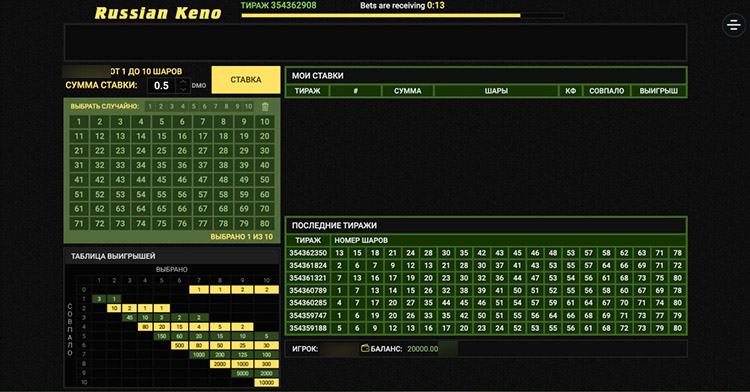Select number 21 on the keno grid
The image size is (750, 392).
coord(79,151)
